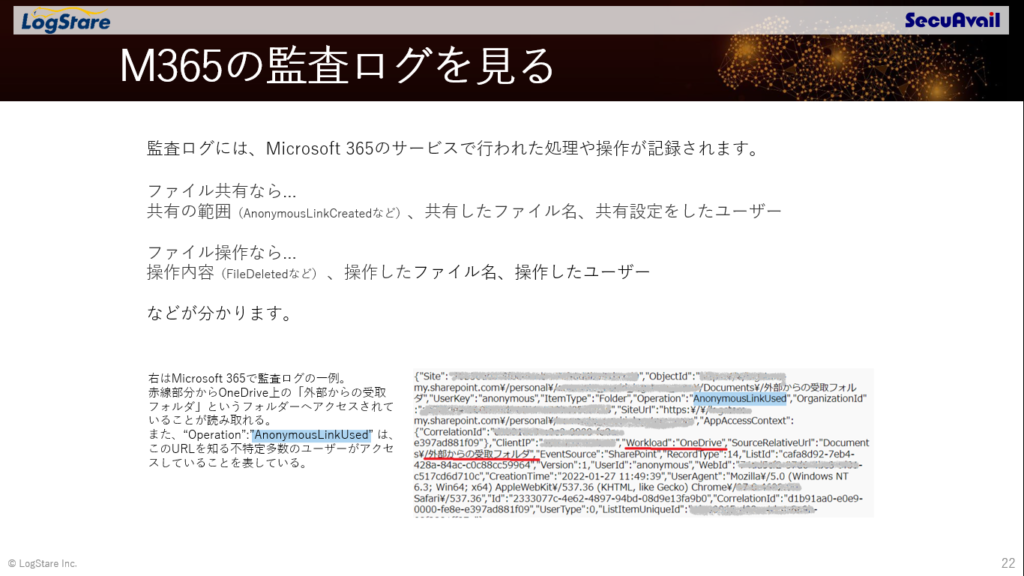Screen dimensions: 1024x576
Task: Click the SecuAvail logo in the header
Action: pyautogui.click(x=952, y=20)
